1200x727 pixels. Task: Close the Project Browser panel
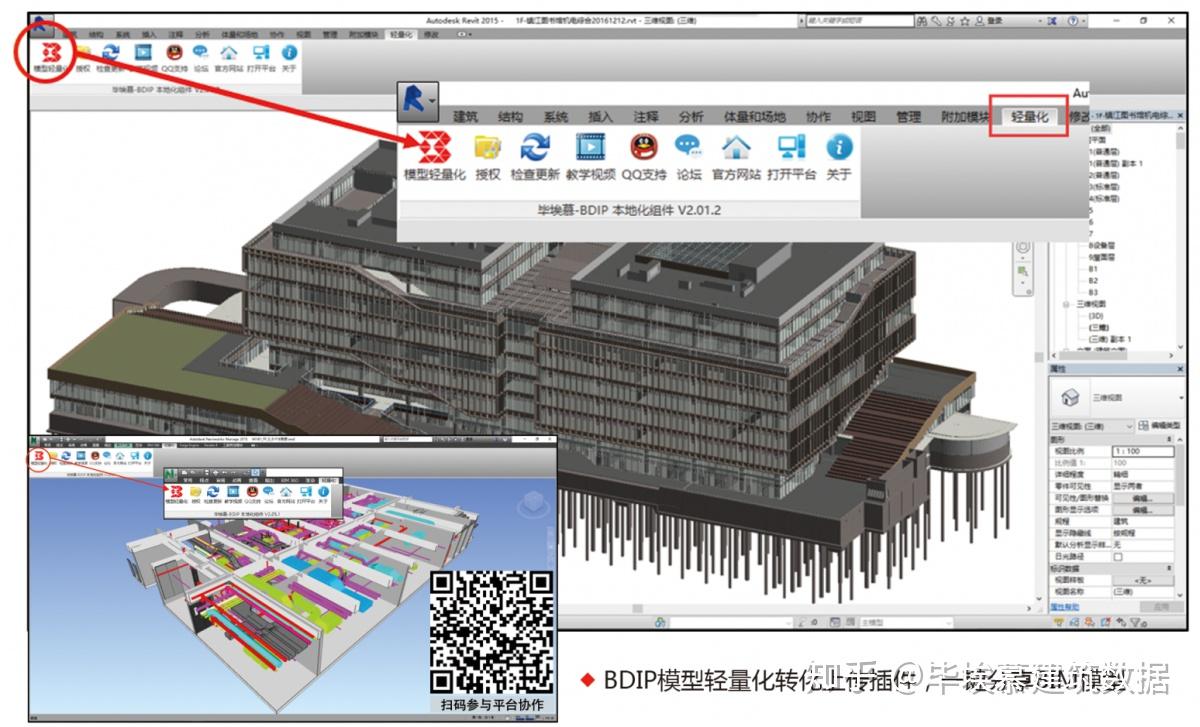pyautogui.click(x=1180, y=115)
